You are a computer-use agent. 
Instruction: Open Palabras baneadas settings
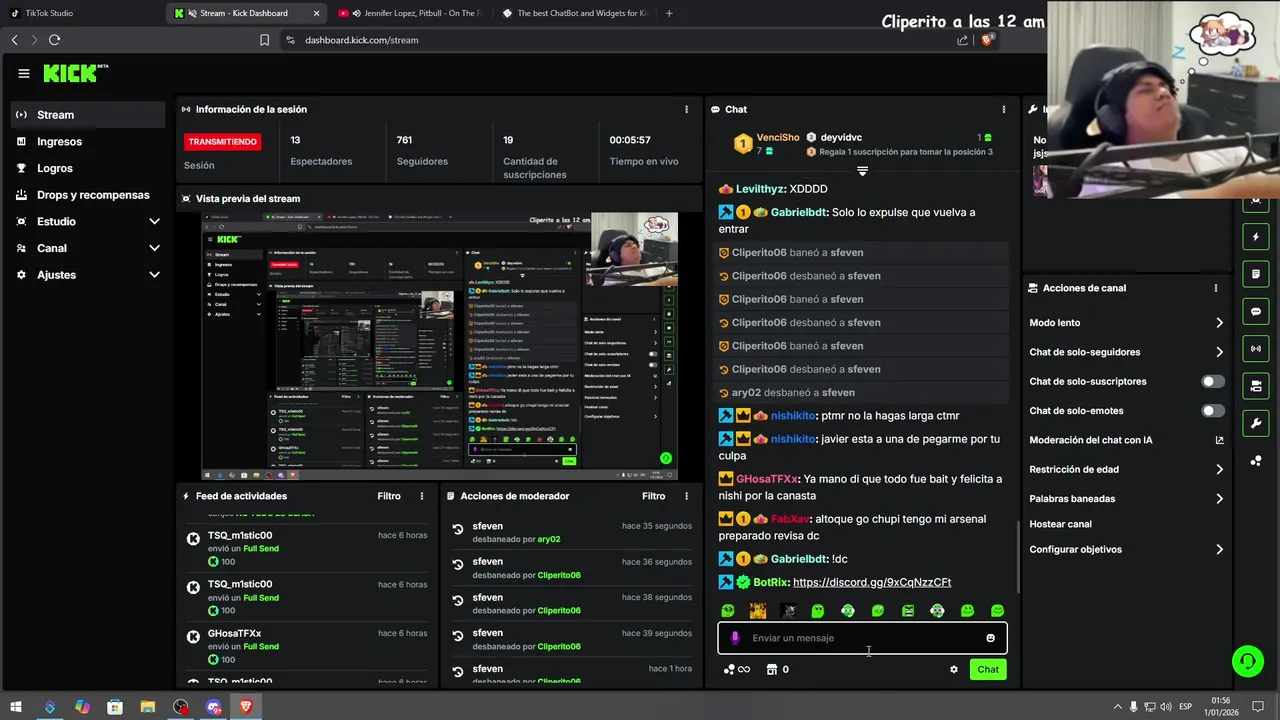click(x=1126, y=498)
